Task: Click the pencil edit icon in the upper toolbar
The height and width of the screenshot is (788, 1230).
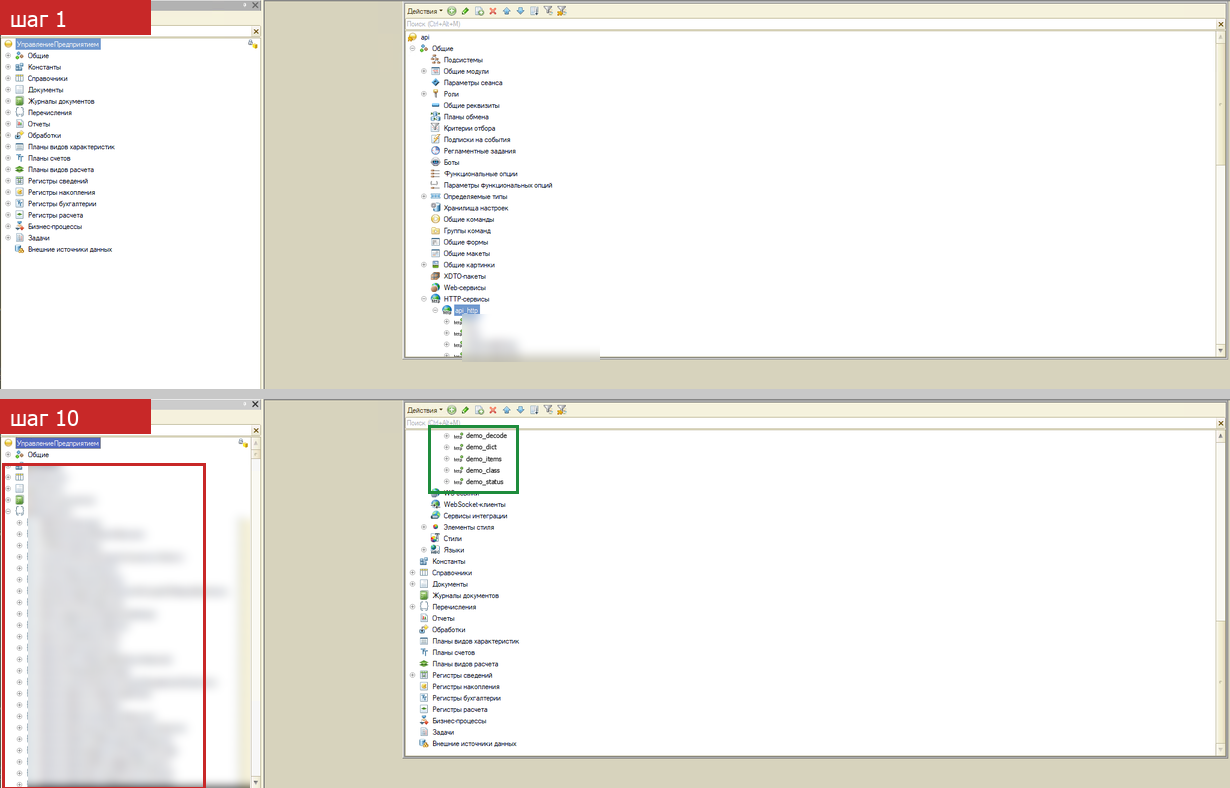Action: 465,11
